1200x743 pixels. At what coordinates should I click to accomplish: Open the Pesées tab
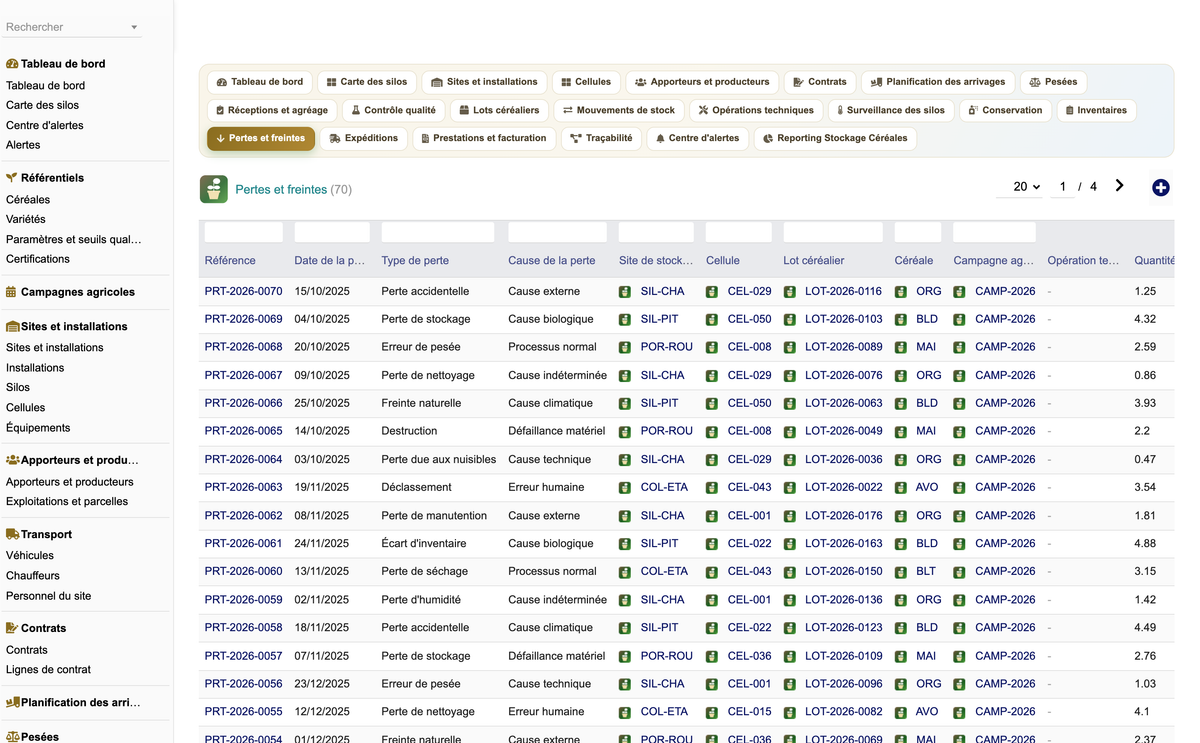click(x=1053, y=82)
